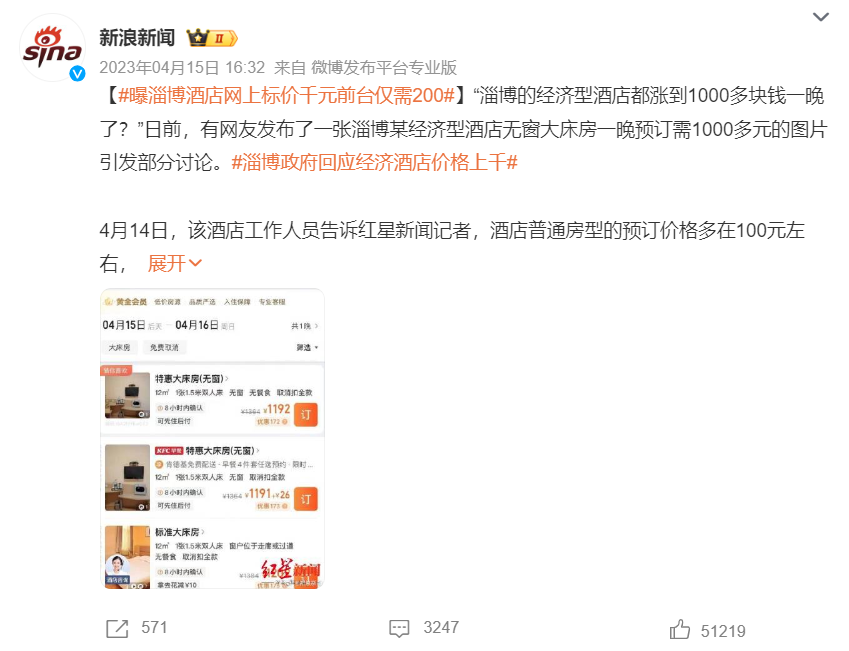Click the first orange 订 booking button
849x651 pixels.
[x=306, y=414]
